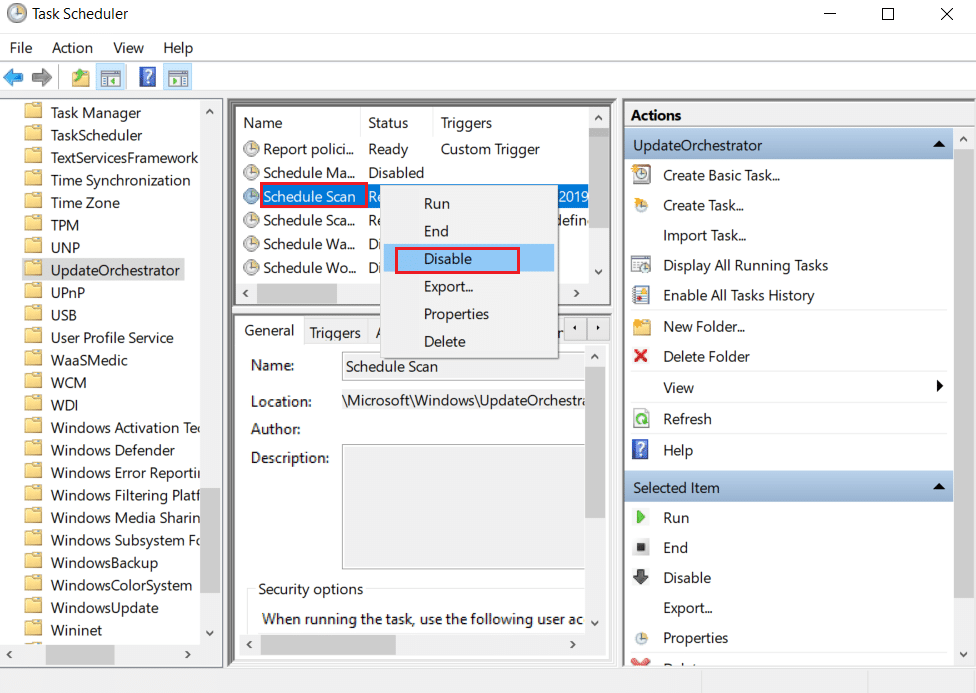The image size is (976, 693).
Task: Click the Delete Folder action text
Action: [706, 356]
